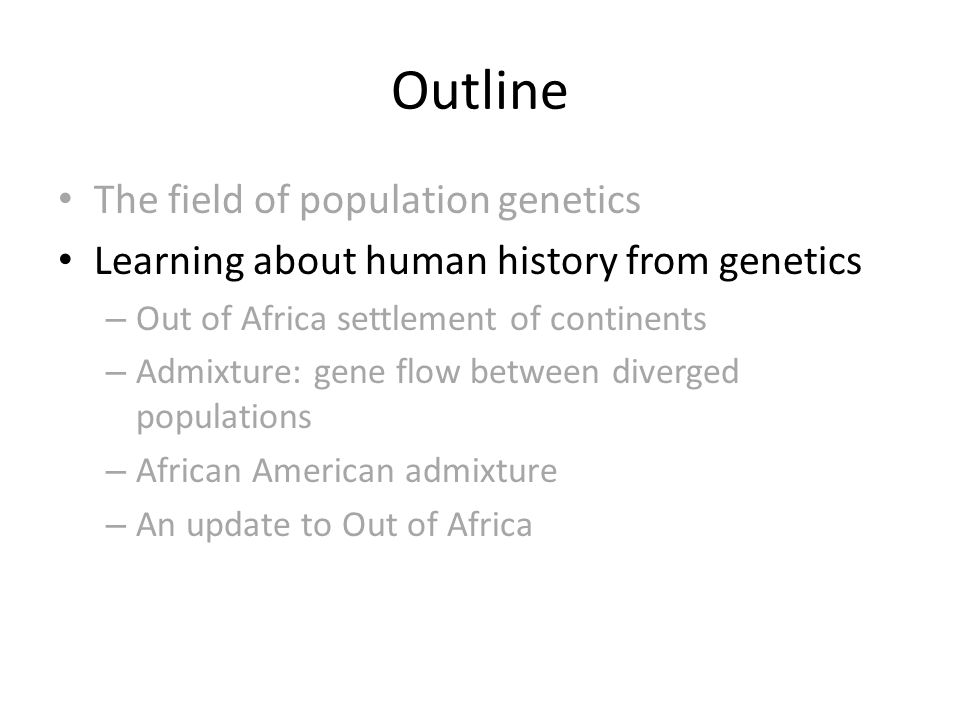Click the dash before 'Out of Africa settlement'
Screen dimensions: 960x720
(x=116, y=320)
